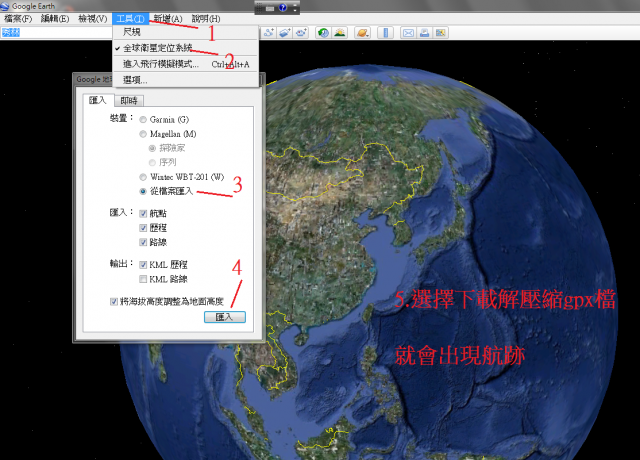Image resolution: width=640 pixels, height=460 pixels.
Task: Select the Garmin (G) device radio
Action: coord(143,120)
